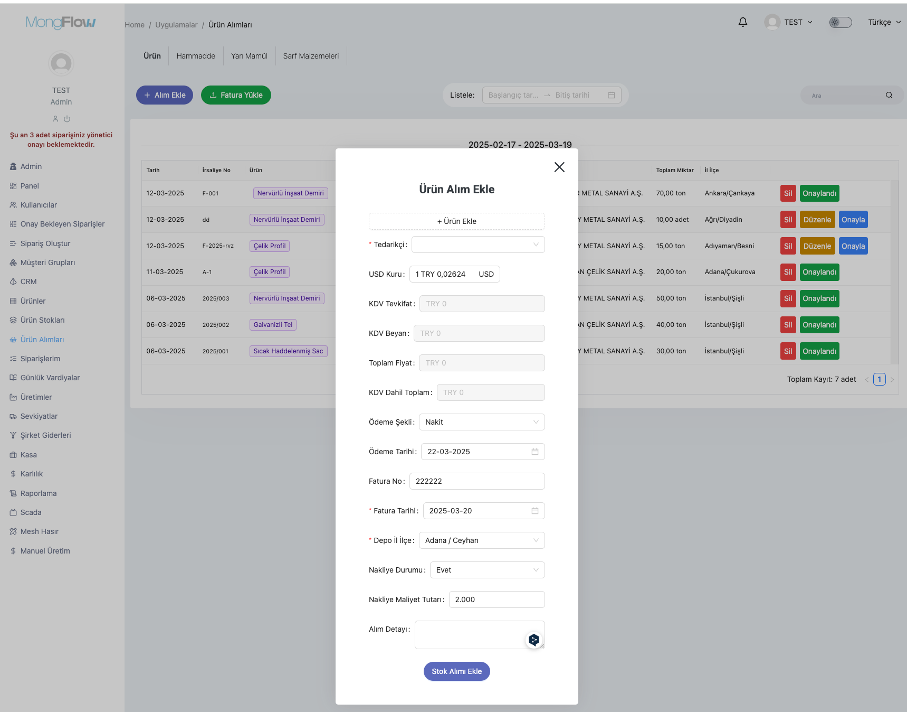Image resolution: width=908 pixels, height=712 pixels.
Task: Click the Başlangıç tarihi date input
Action: click(x=513, y=95)
